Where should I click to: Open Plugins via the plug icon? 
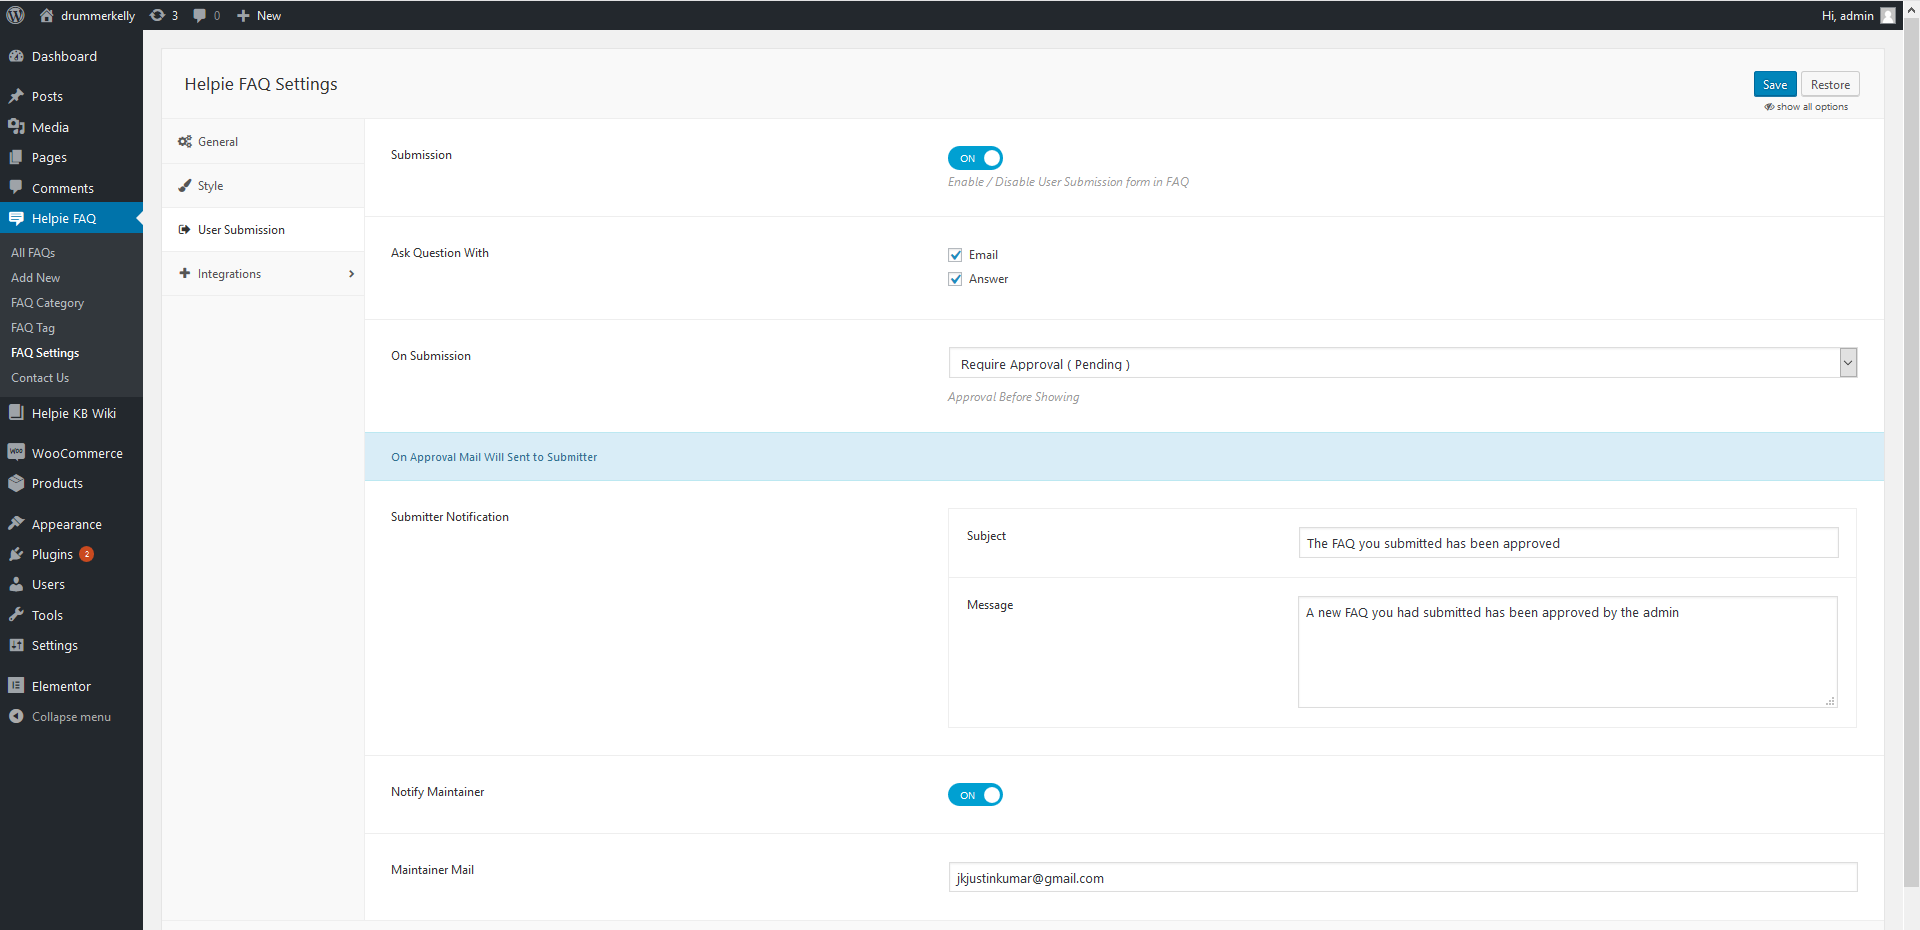[16, 554]
